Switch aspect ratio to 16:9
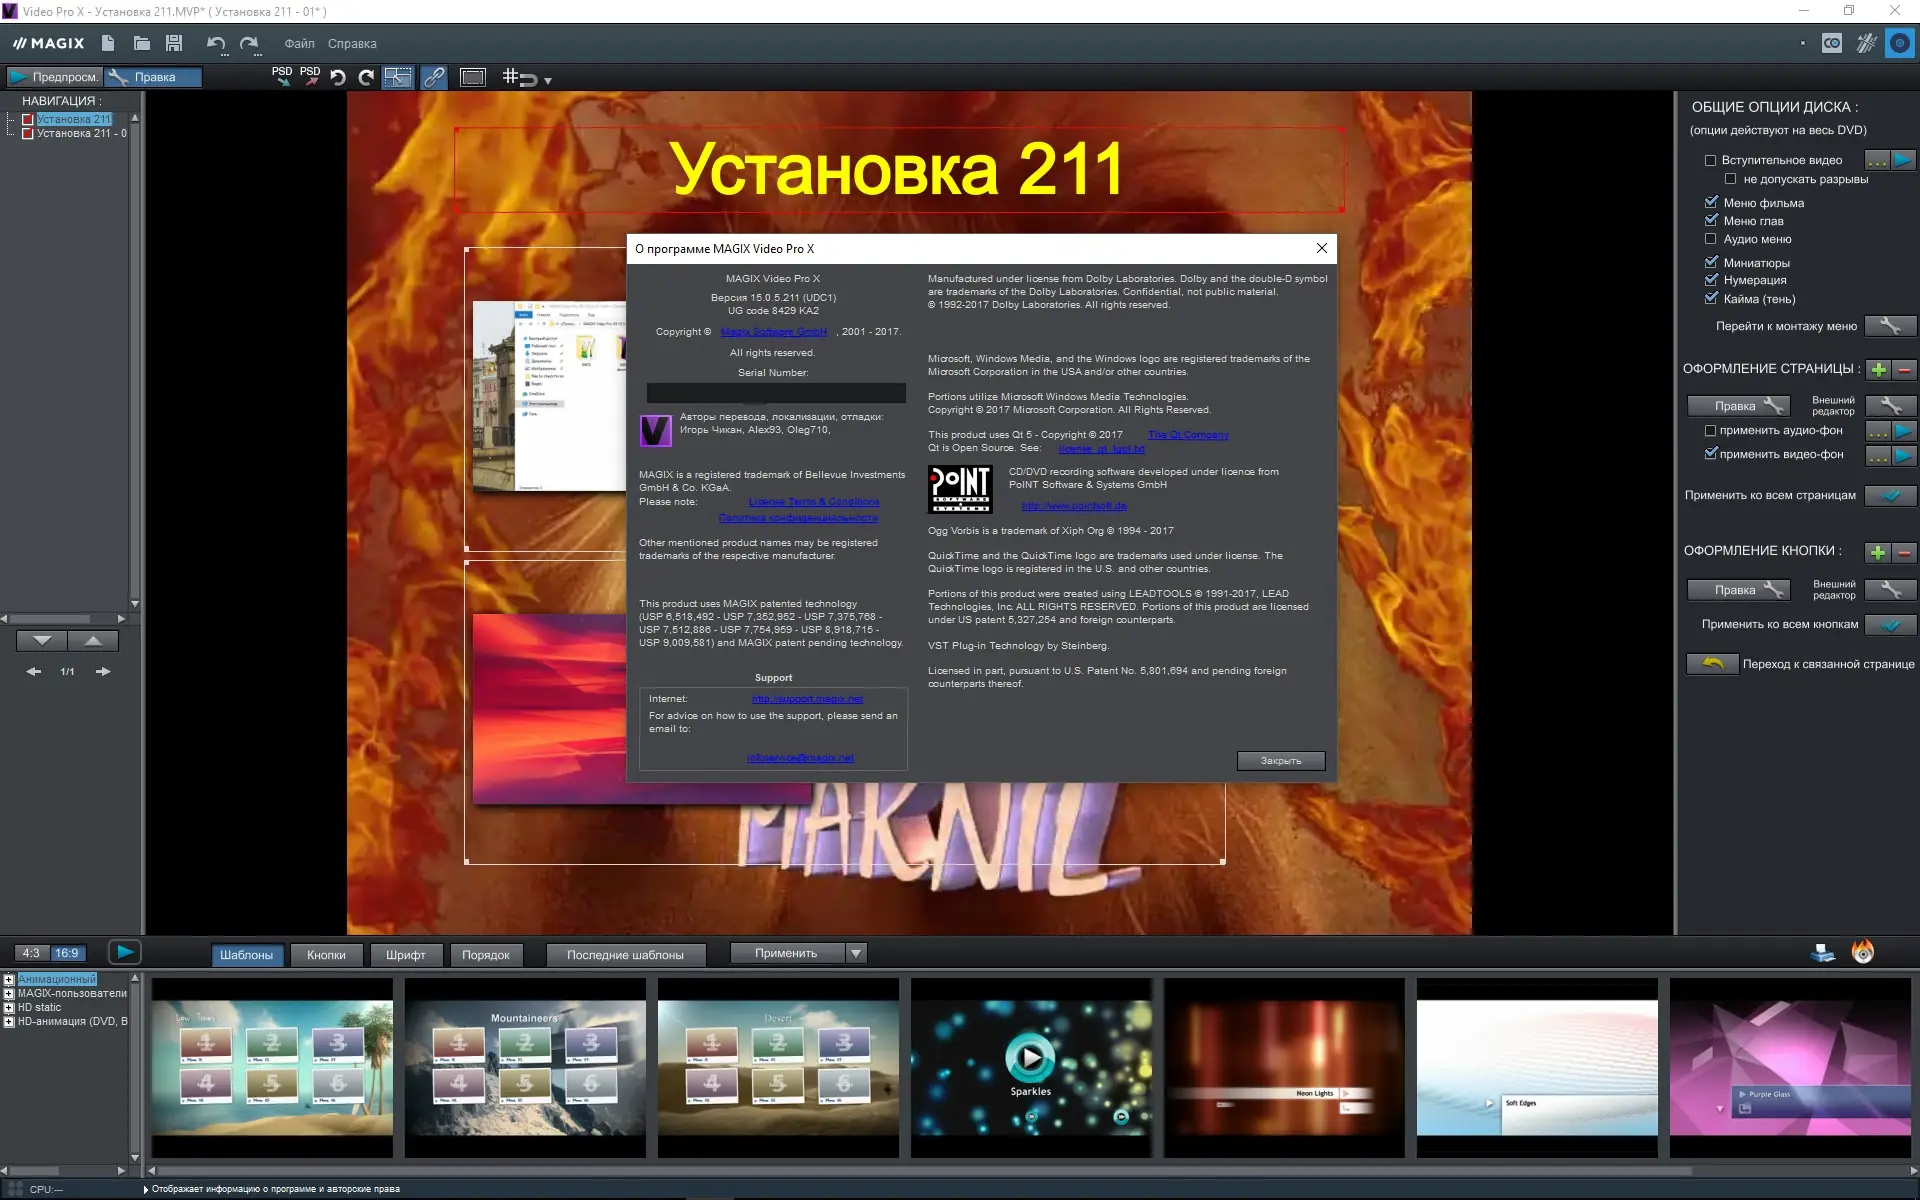1920x1200 pixels. 66,953
